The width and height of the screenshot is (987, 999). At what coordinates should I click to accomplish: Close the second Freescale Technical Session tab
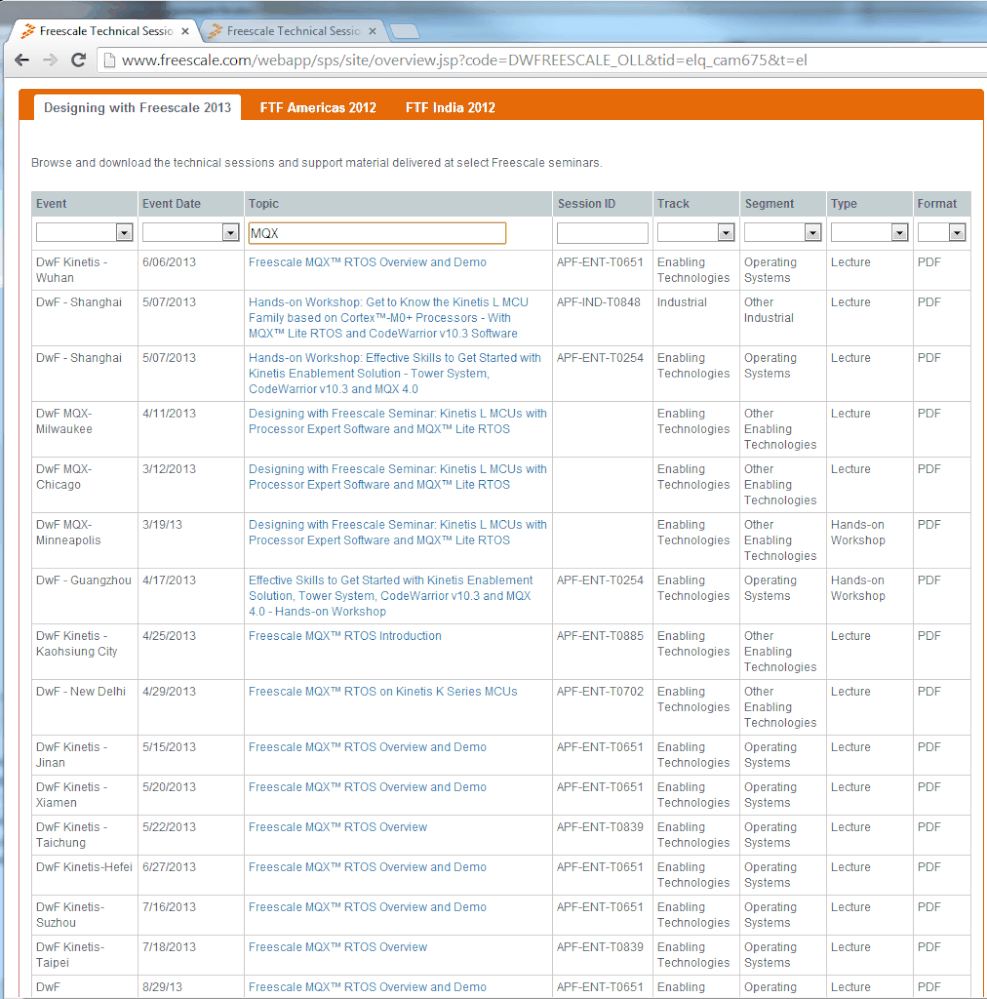coord(371,30)
